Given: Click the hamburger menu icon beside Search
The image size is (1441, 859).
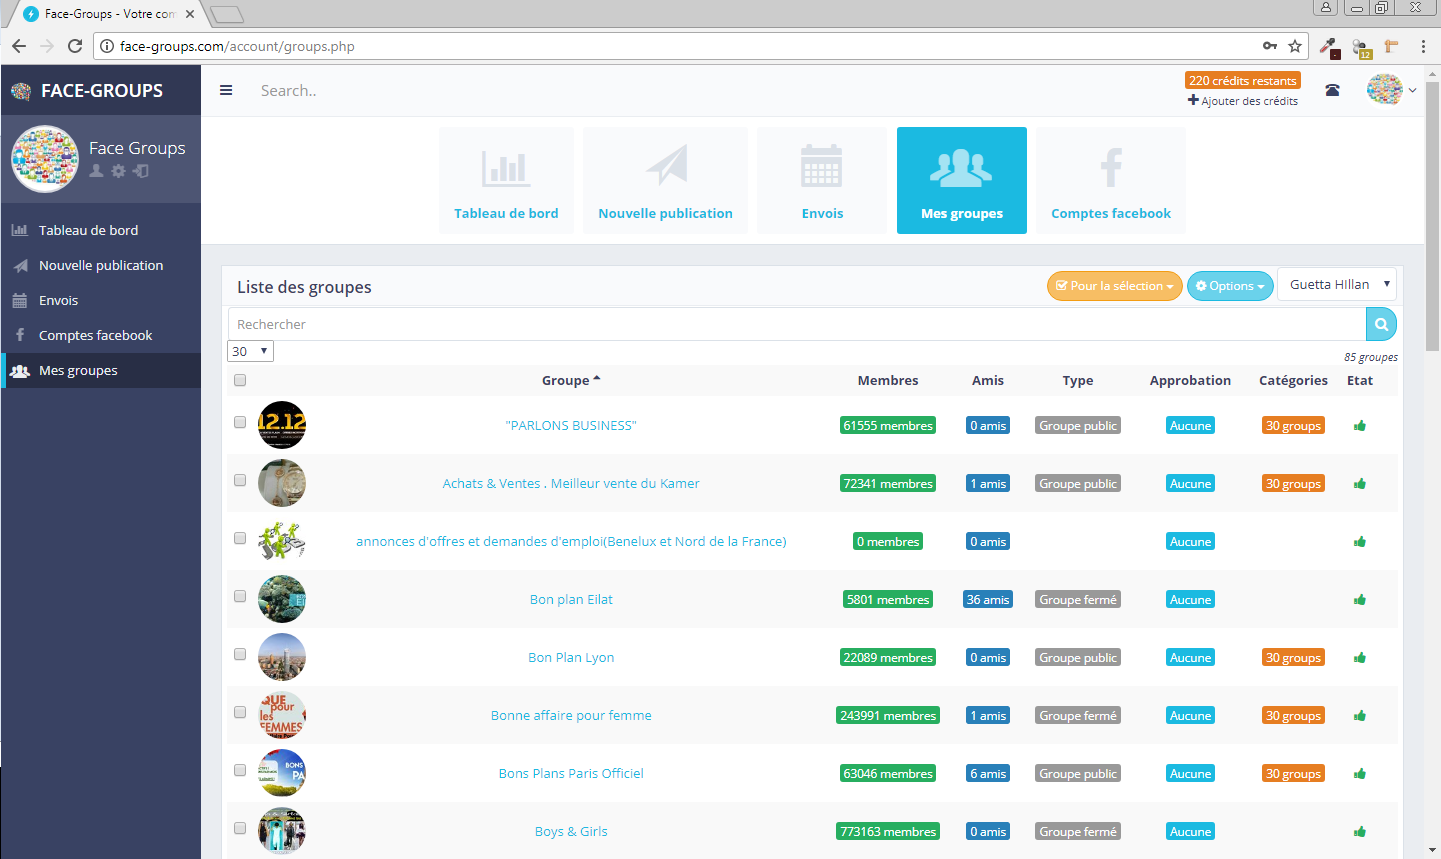Looking at the screenshot, I should tap(226, 90).
